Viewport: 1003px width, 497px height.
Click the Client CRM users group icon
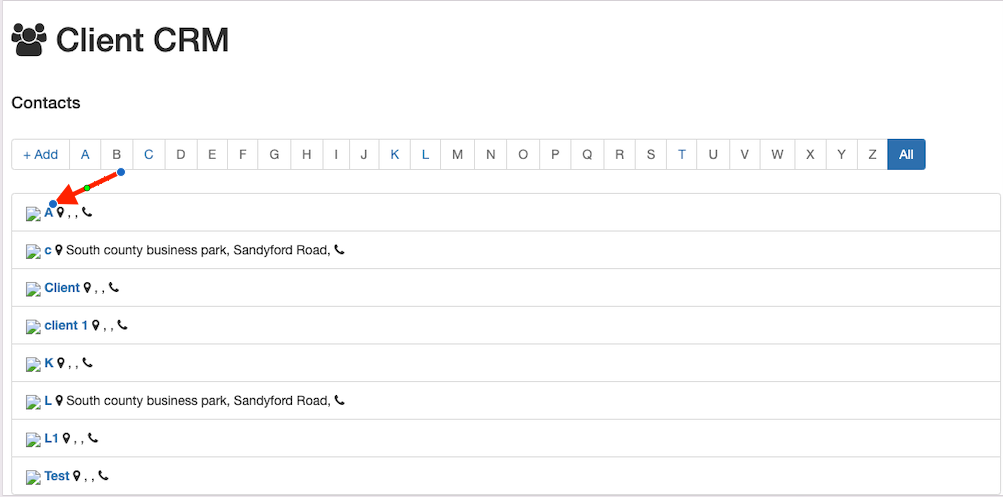[29, 40]
